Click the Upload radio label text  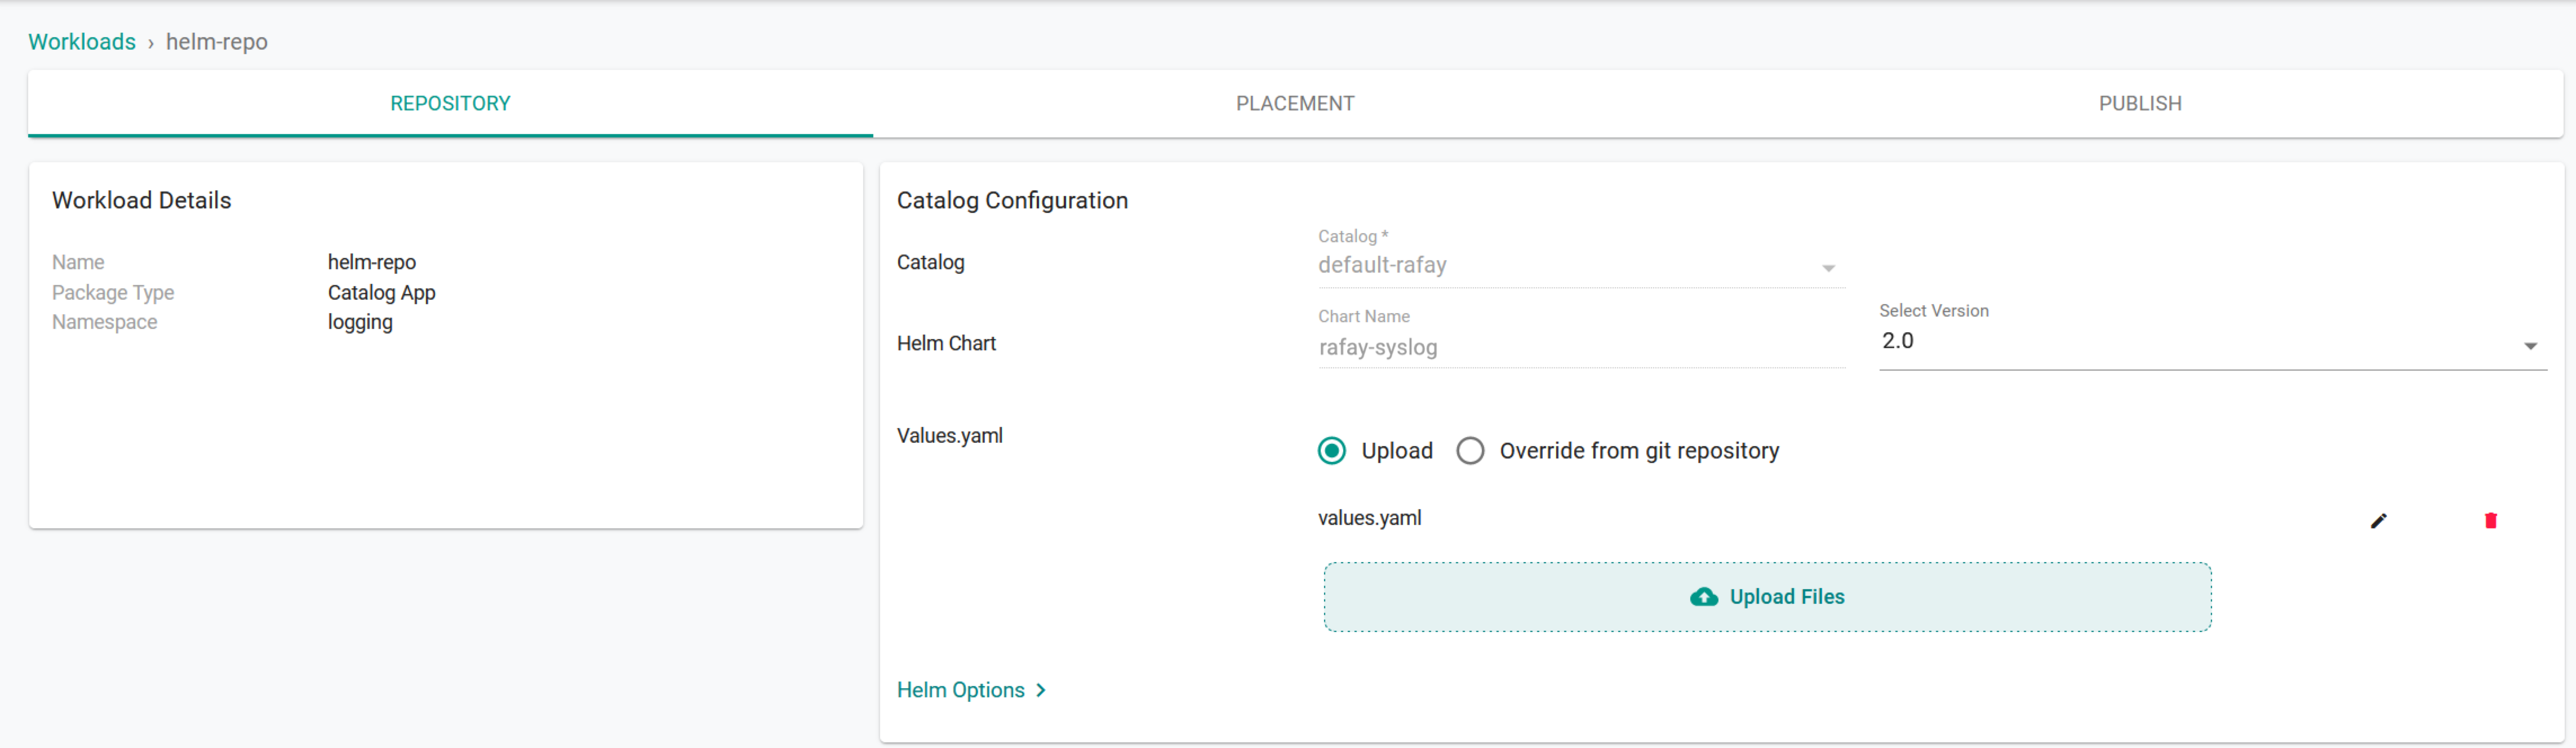pos(1396,451)
